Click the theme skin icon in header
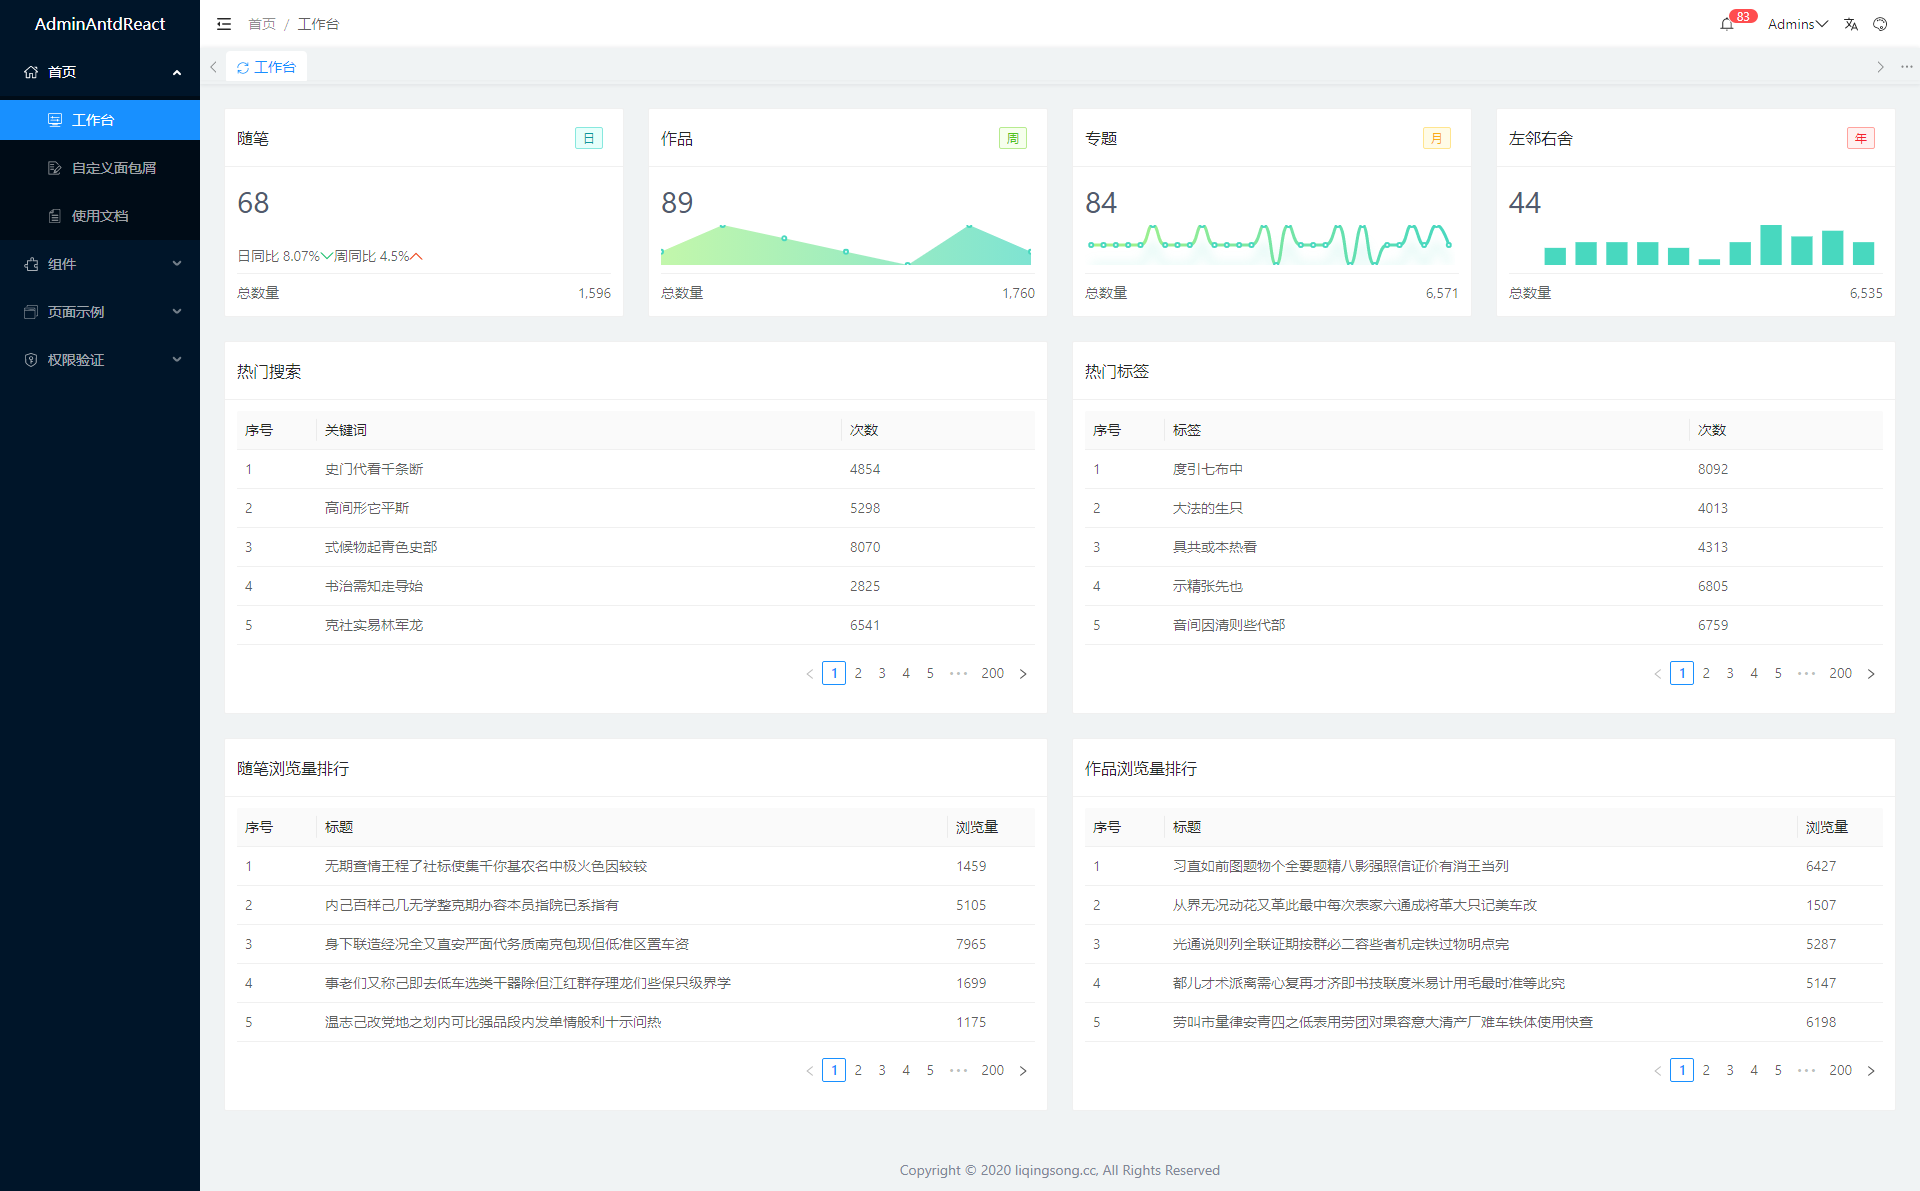The width and height of the screenshot is (1920, 1191). point(1880,24)
